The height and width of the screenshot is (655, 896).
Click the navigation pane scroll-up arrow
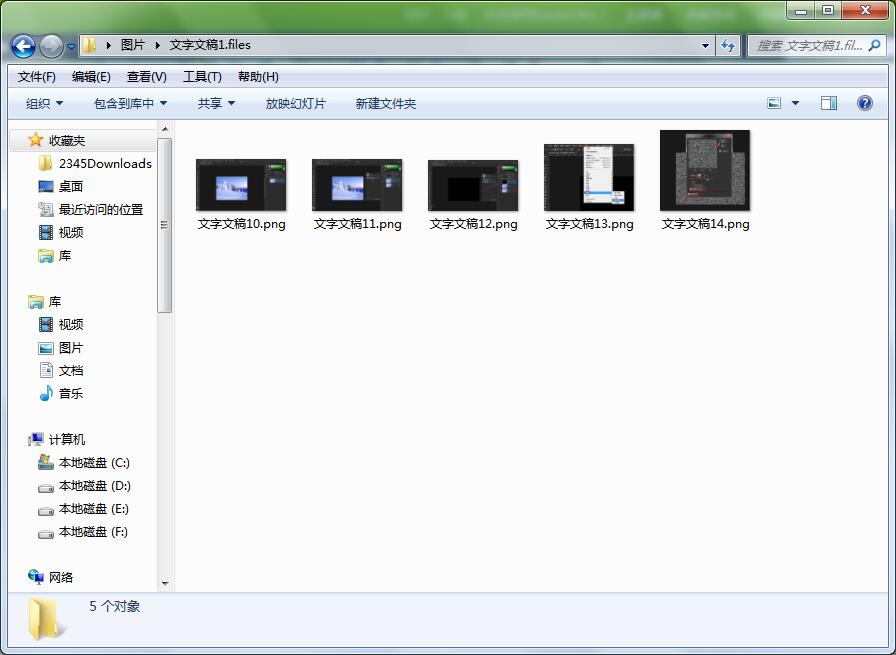click(165, 129)
